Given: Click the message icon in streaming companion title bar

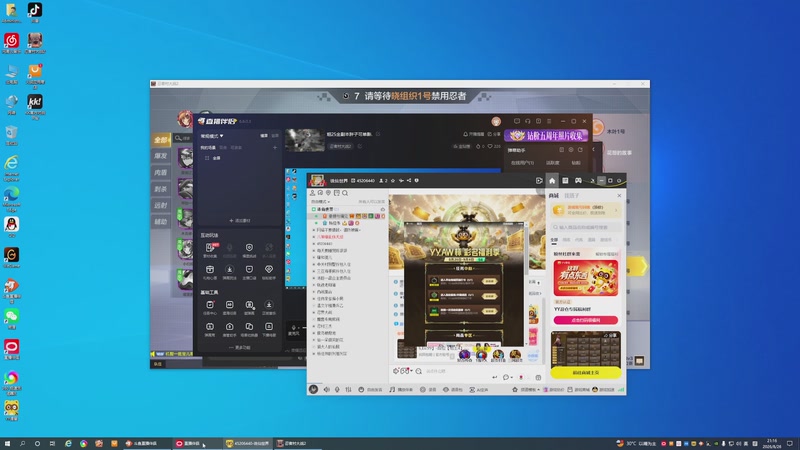Looking at the screenshot, I should (517, 121).
